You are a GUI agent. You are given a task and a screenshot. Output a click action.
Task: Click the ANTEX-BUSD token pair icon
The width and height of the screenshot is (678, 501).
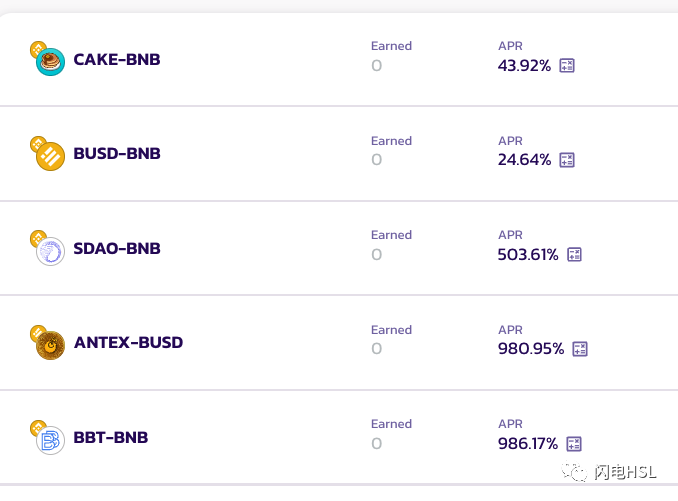click(x=48, y=343)
